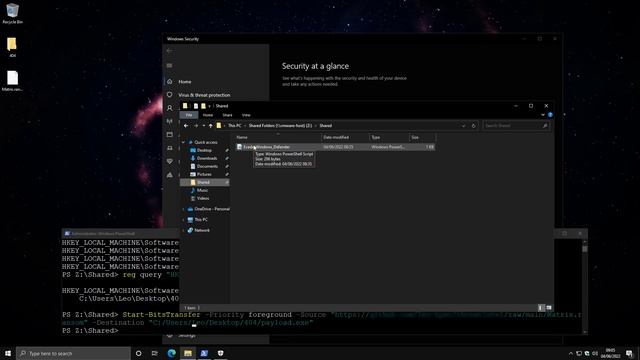Open Home in Windows Security sidebar
The width and height of the screenshot is (640, 360).
click(184, 82)
